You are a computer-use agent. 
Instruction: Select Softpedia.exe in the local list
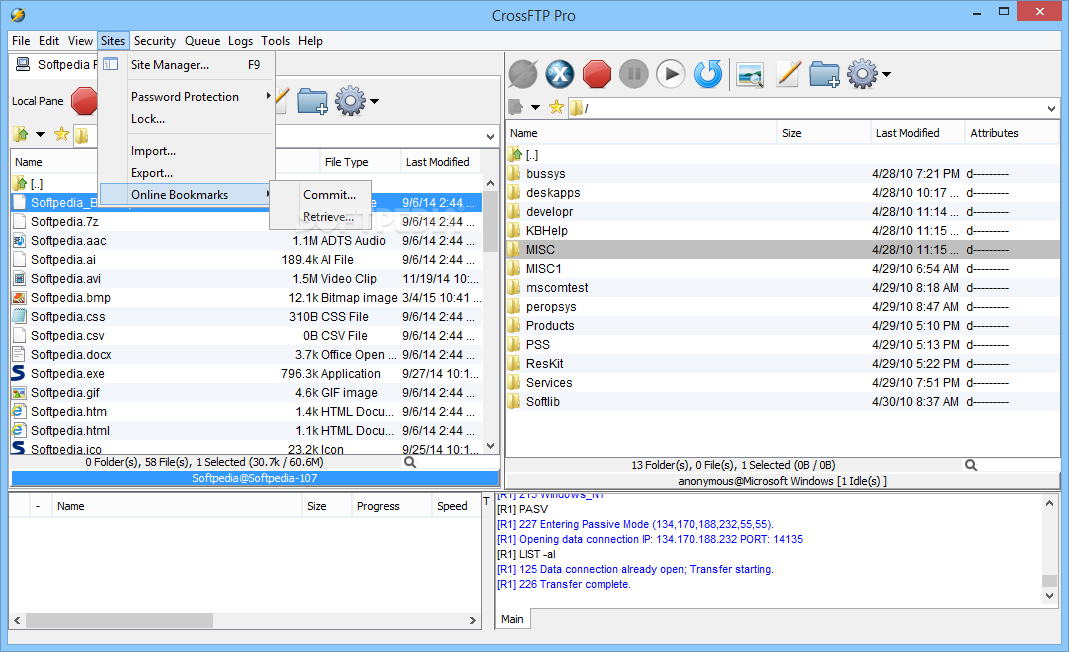[x=247, y=374]
